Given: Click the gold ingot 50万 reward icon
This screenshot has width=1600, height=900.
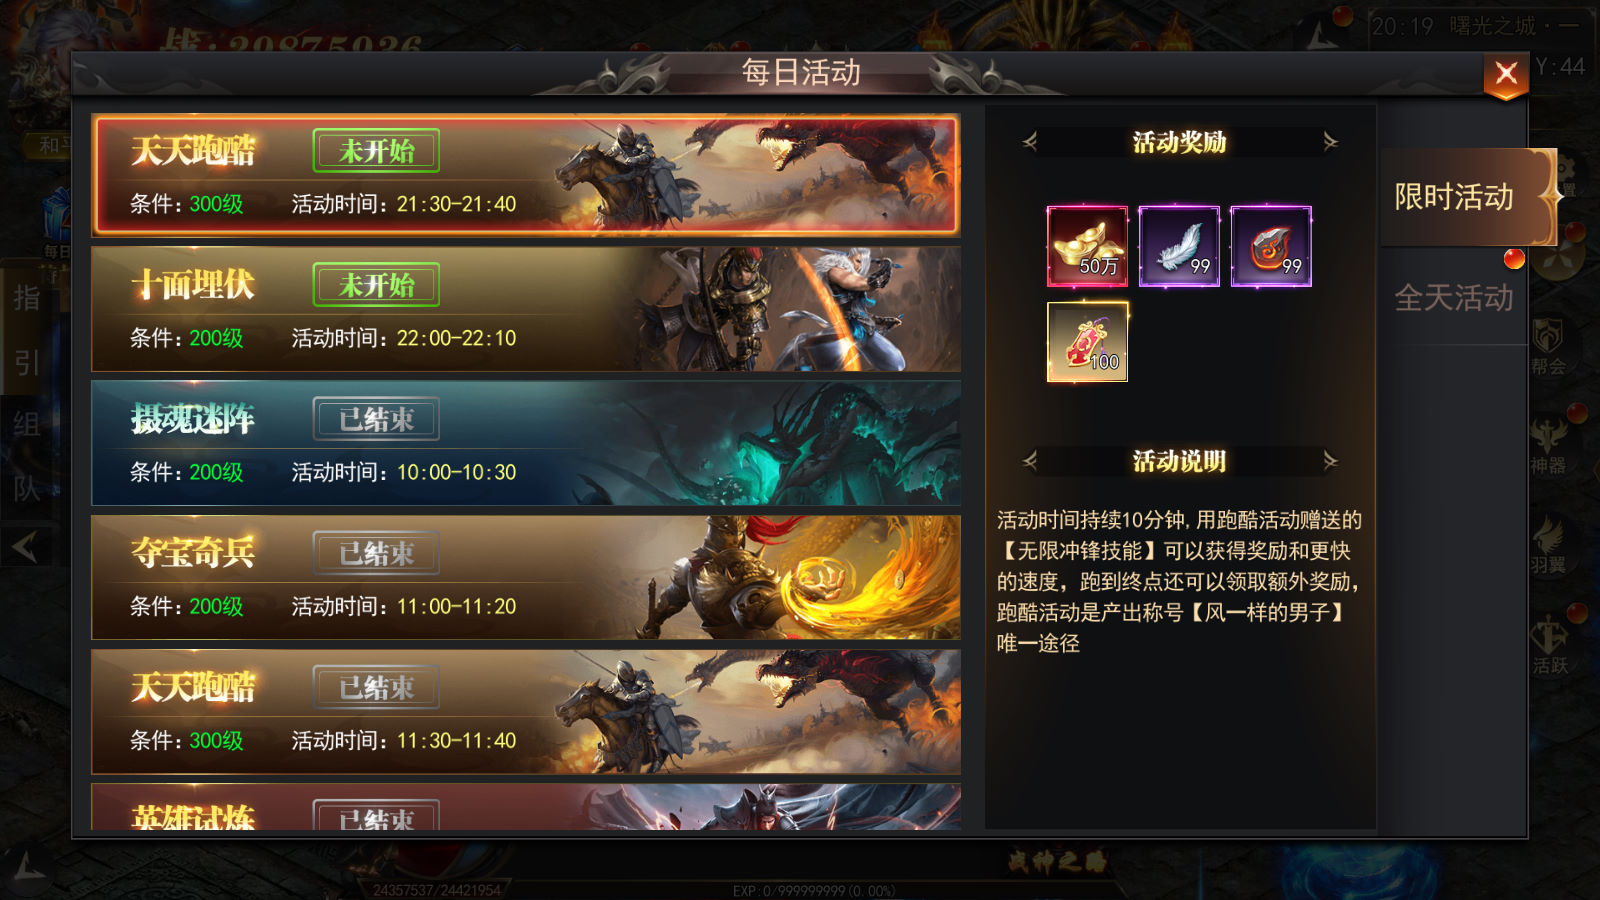Looking at the screenshot, I should click(1087, 246).
